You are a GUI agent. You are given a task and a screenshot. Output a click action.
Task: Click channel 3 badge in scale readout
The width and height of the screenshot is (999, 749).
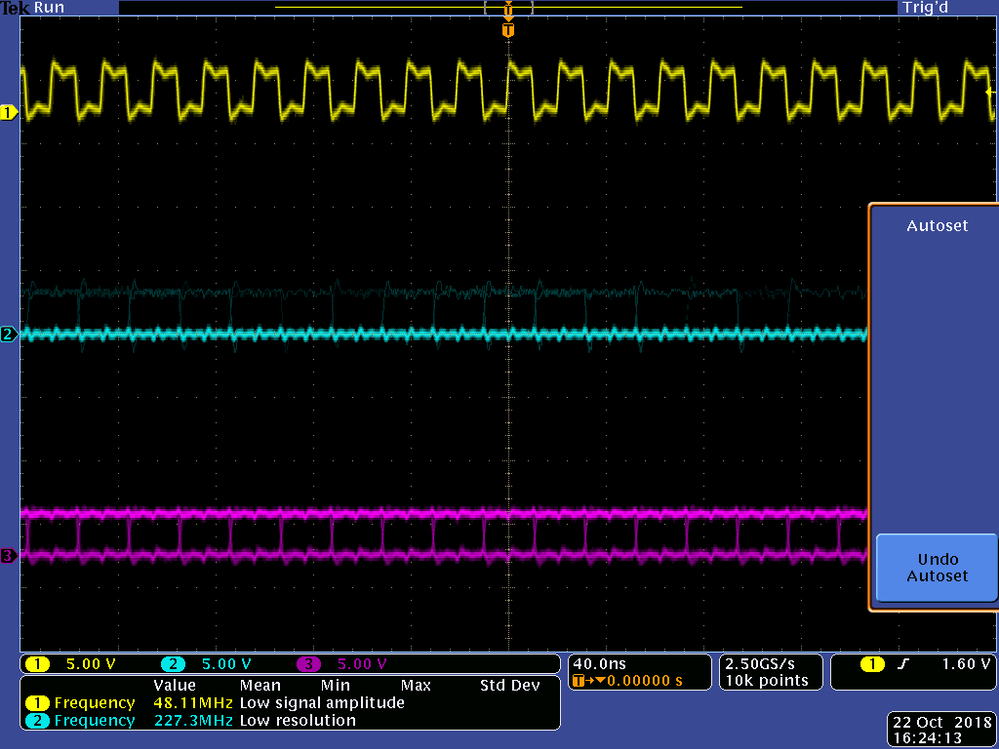[x=308, y=664]
